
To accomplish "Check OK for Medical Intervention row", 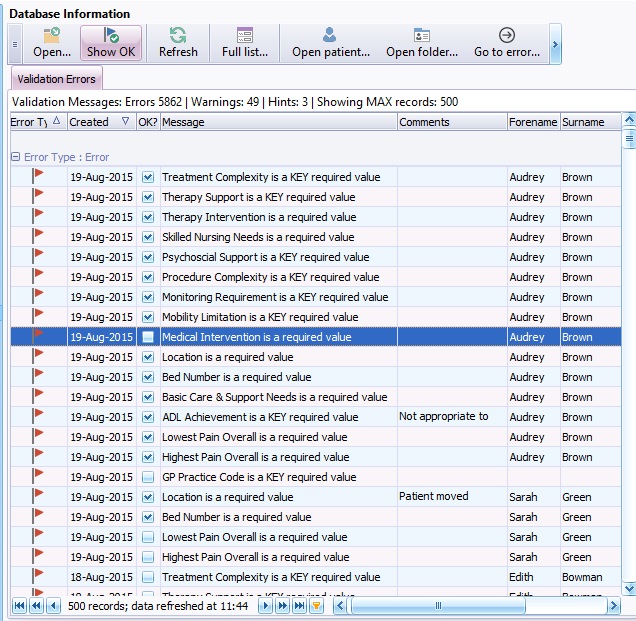I will [x=148, y=338].
